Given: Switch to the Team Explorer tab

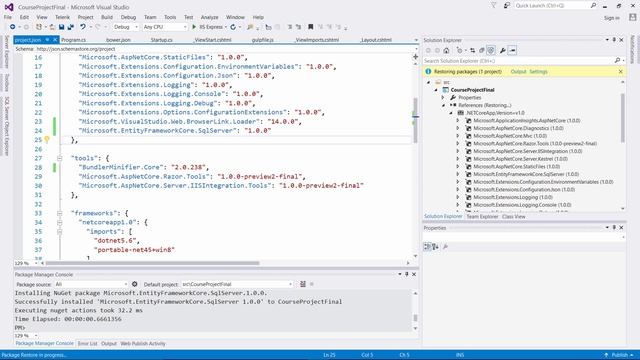Looking at the screenshot, I should pos(482,217).
